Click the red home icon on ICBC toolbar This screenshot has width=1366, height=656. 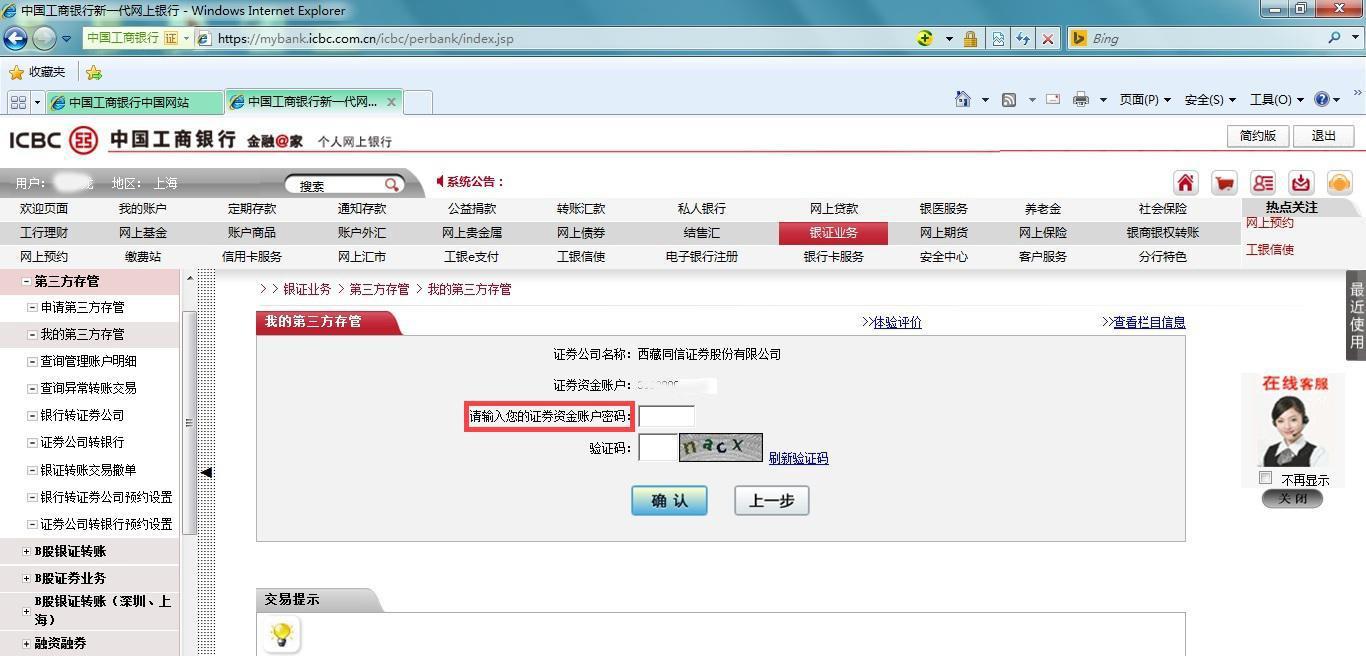(x=1185, y=183)
